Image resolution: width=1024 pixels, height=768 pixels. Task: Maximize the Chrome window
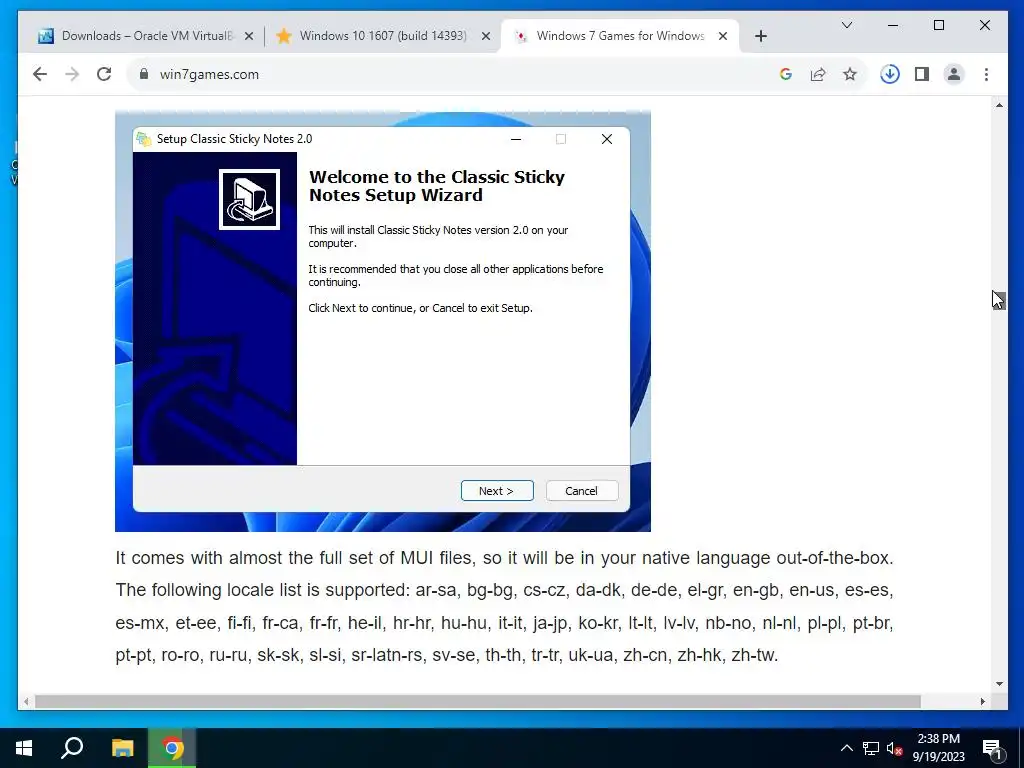coord(939,25)
